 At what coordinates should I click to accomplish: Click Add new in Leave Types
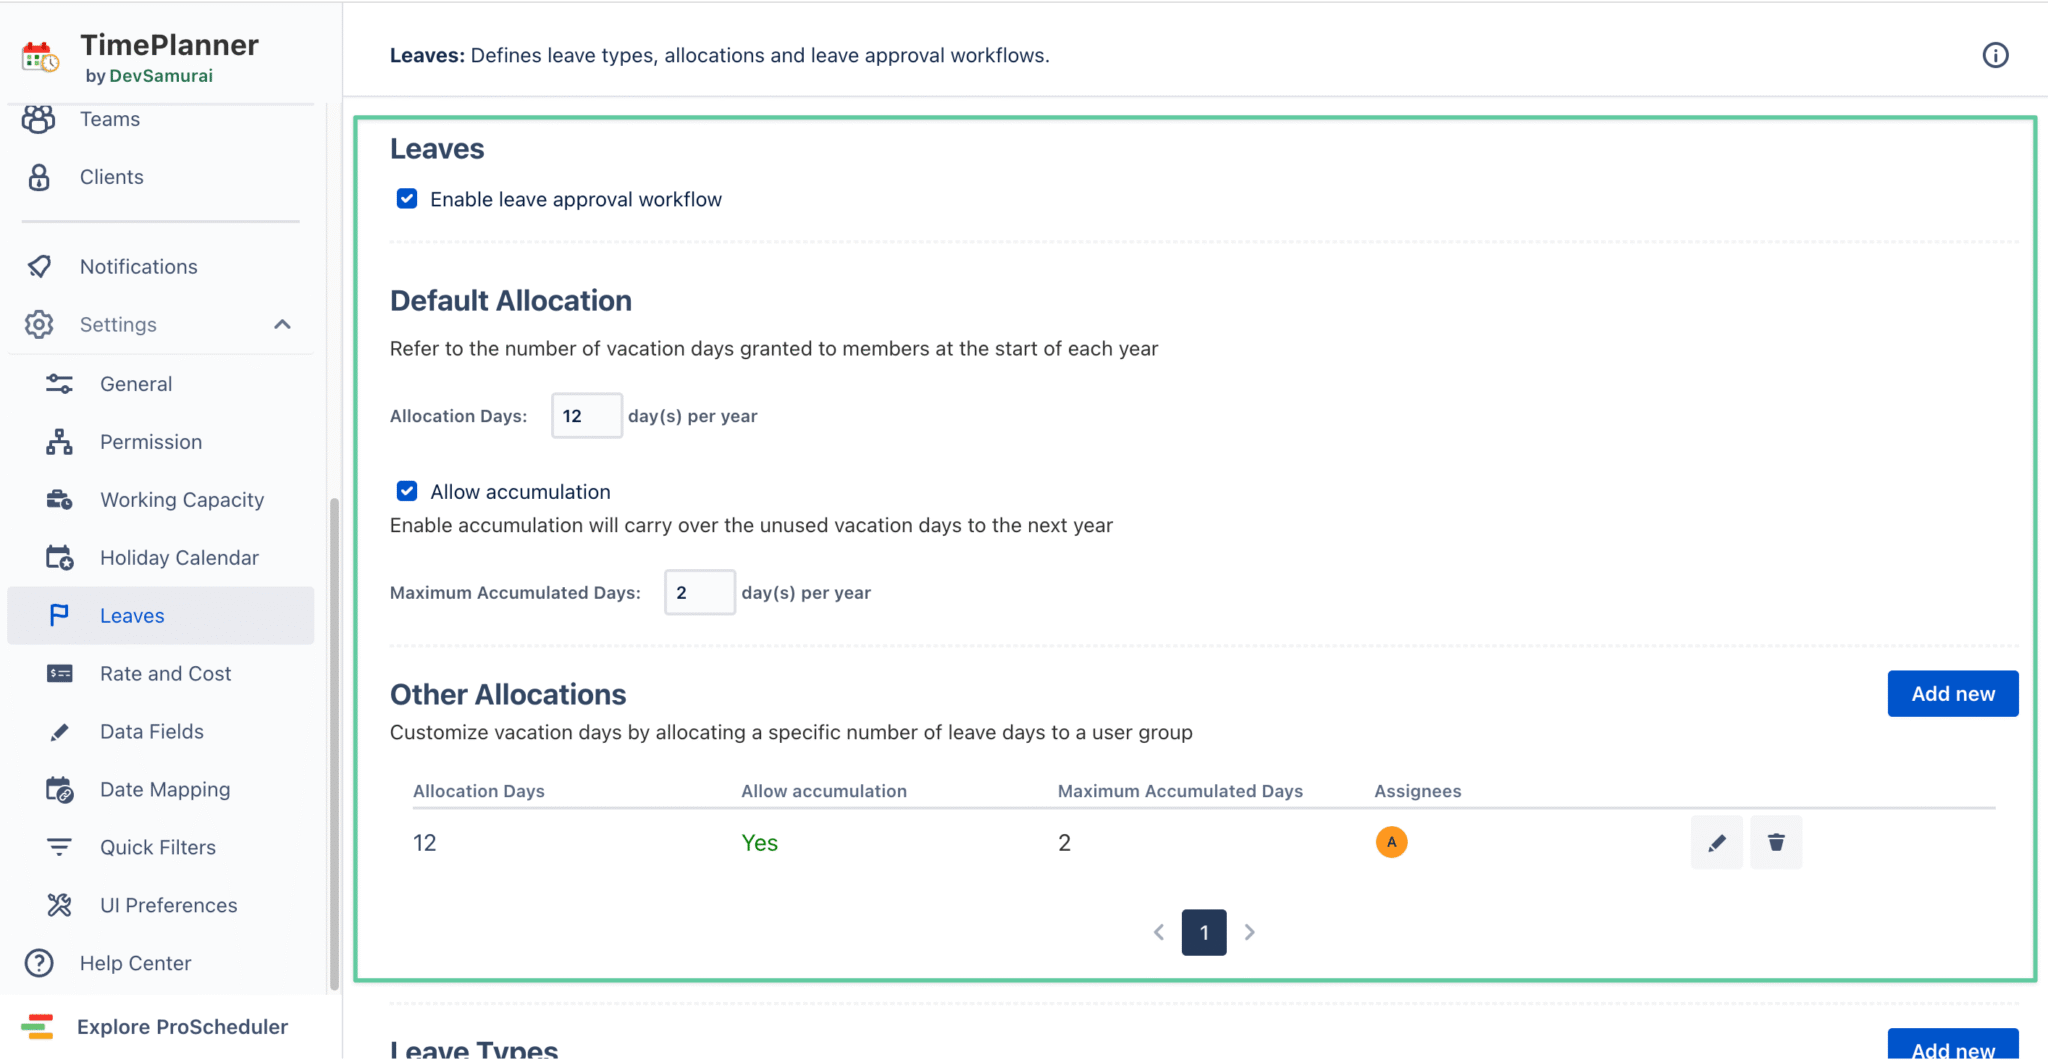(x=1952, y=1045)
